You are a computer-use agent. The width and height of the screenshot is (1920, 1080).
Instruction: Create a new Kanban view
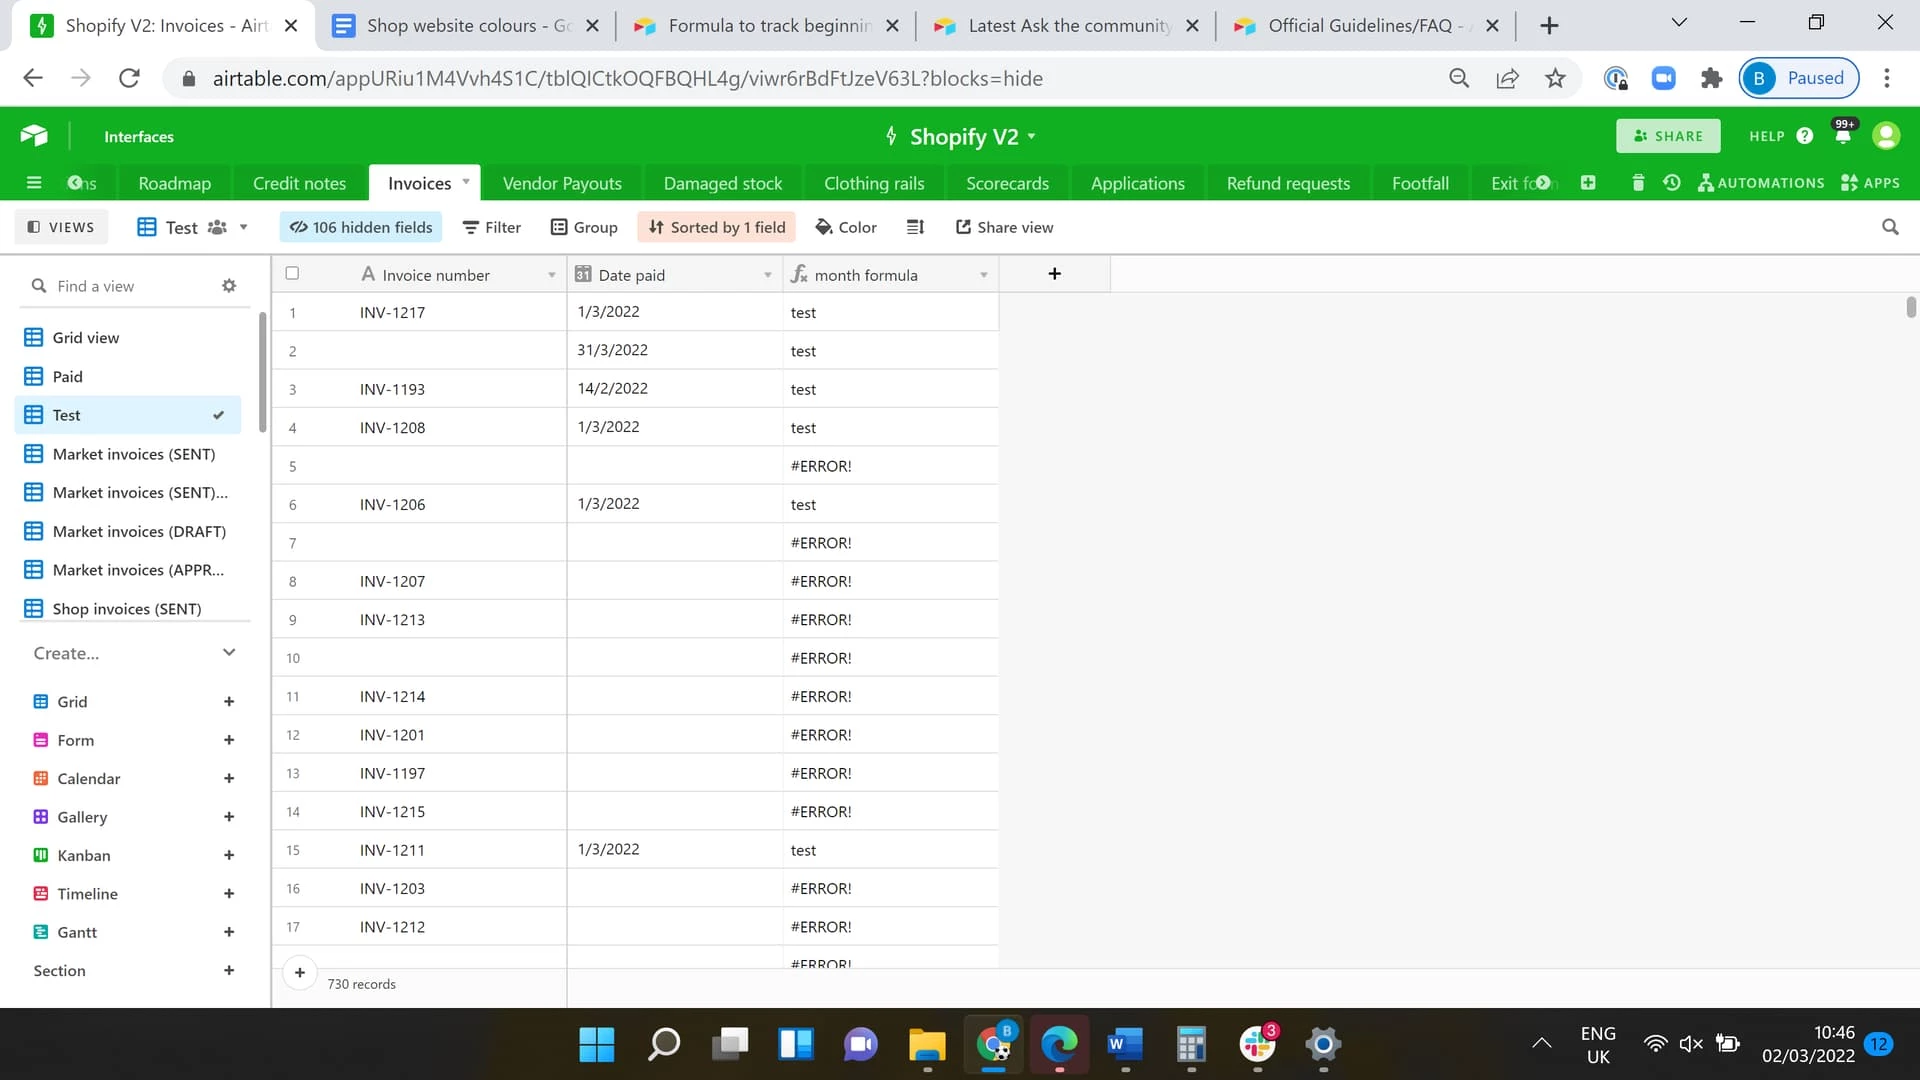(x=134, y=855)
